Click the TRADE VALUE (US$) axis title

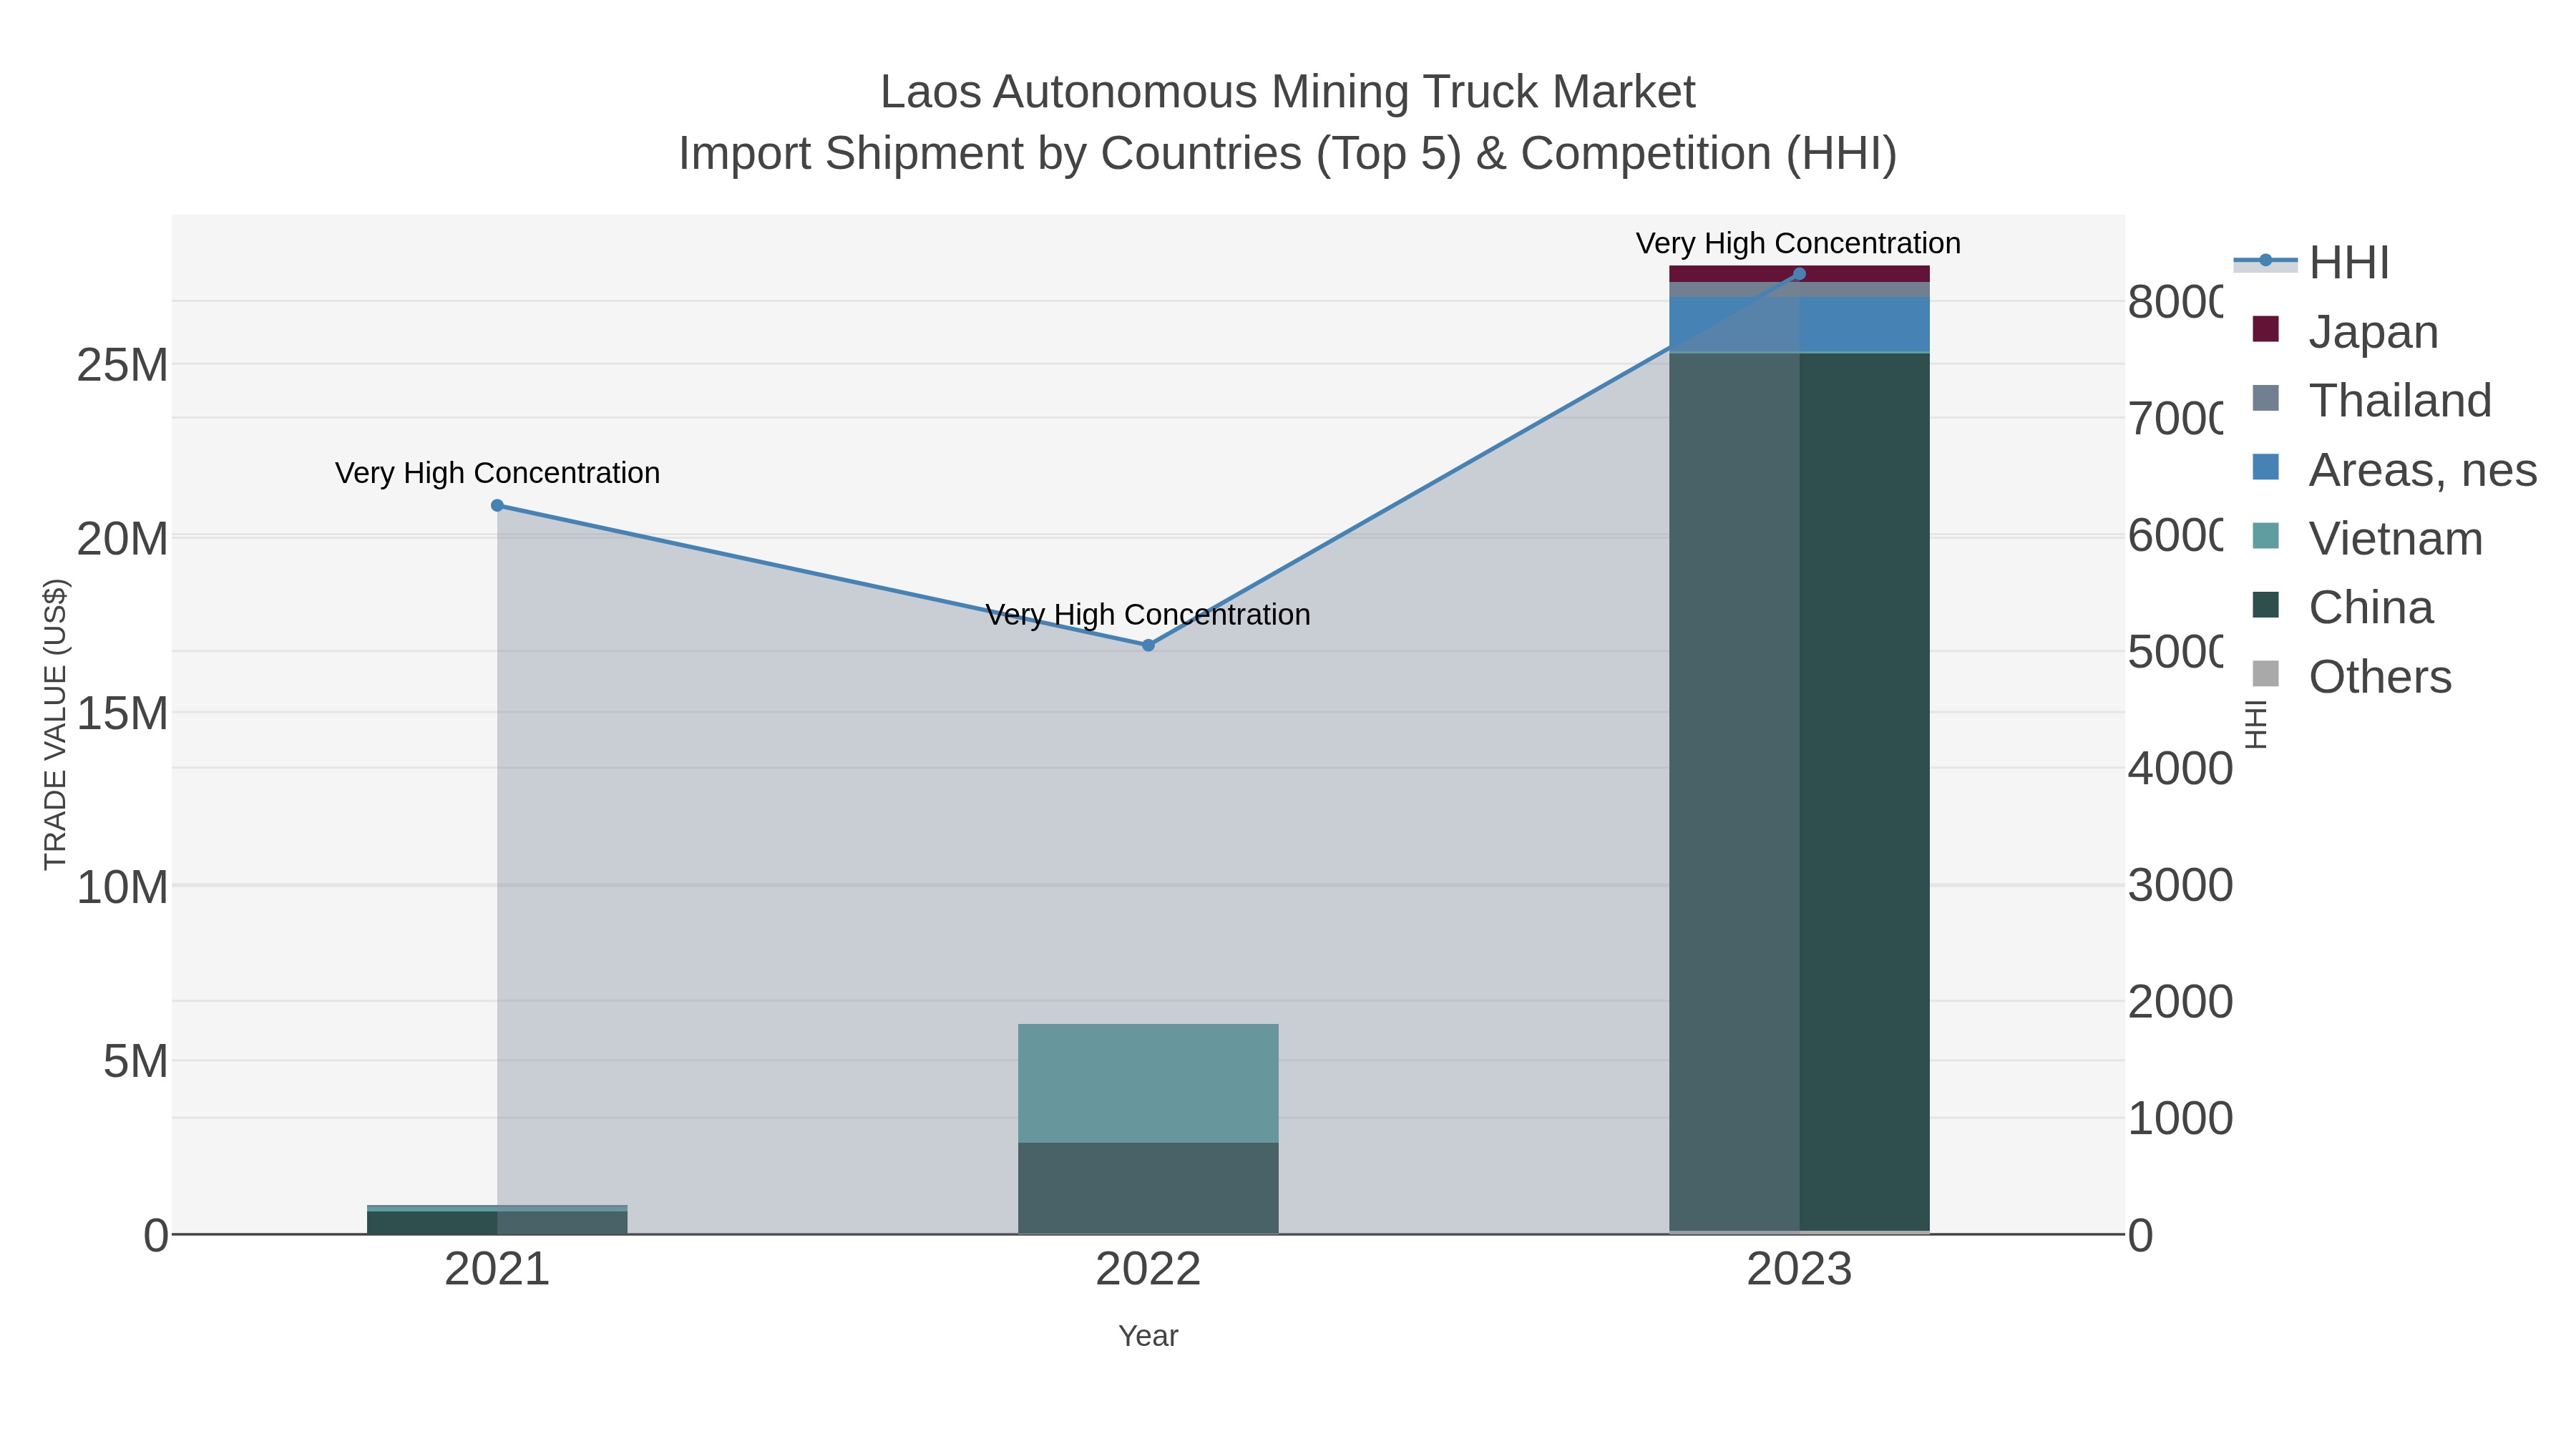55,724
